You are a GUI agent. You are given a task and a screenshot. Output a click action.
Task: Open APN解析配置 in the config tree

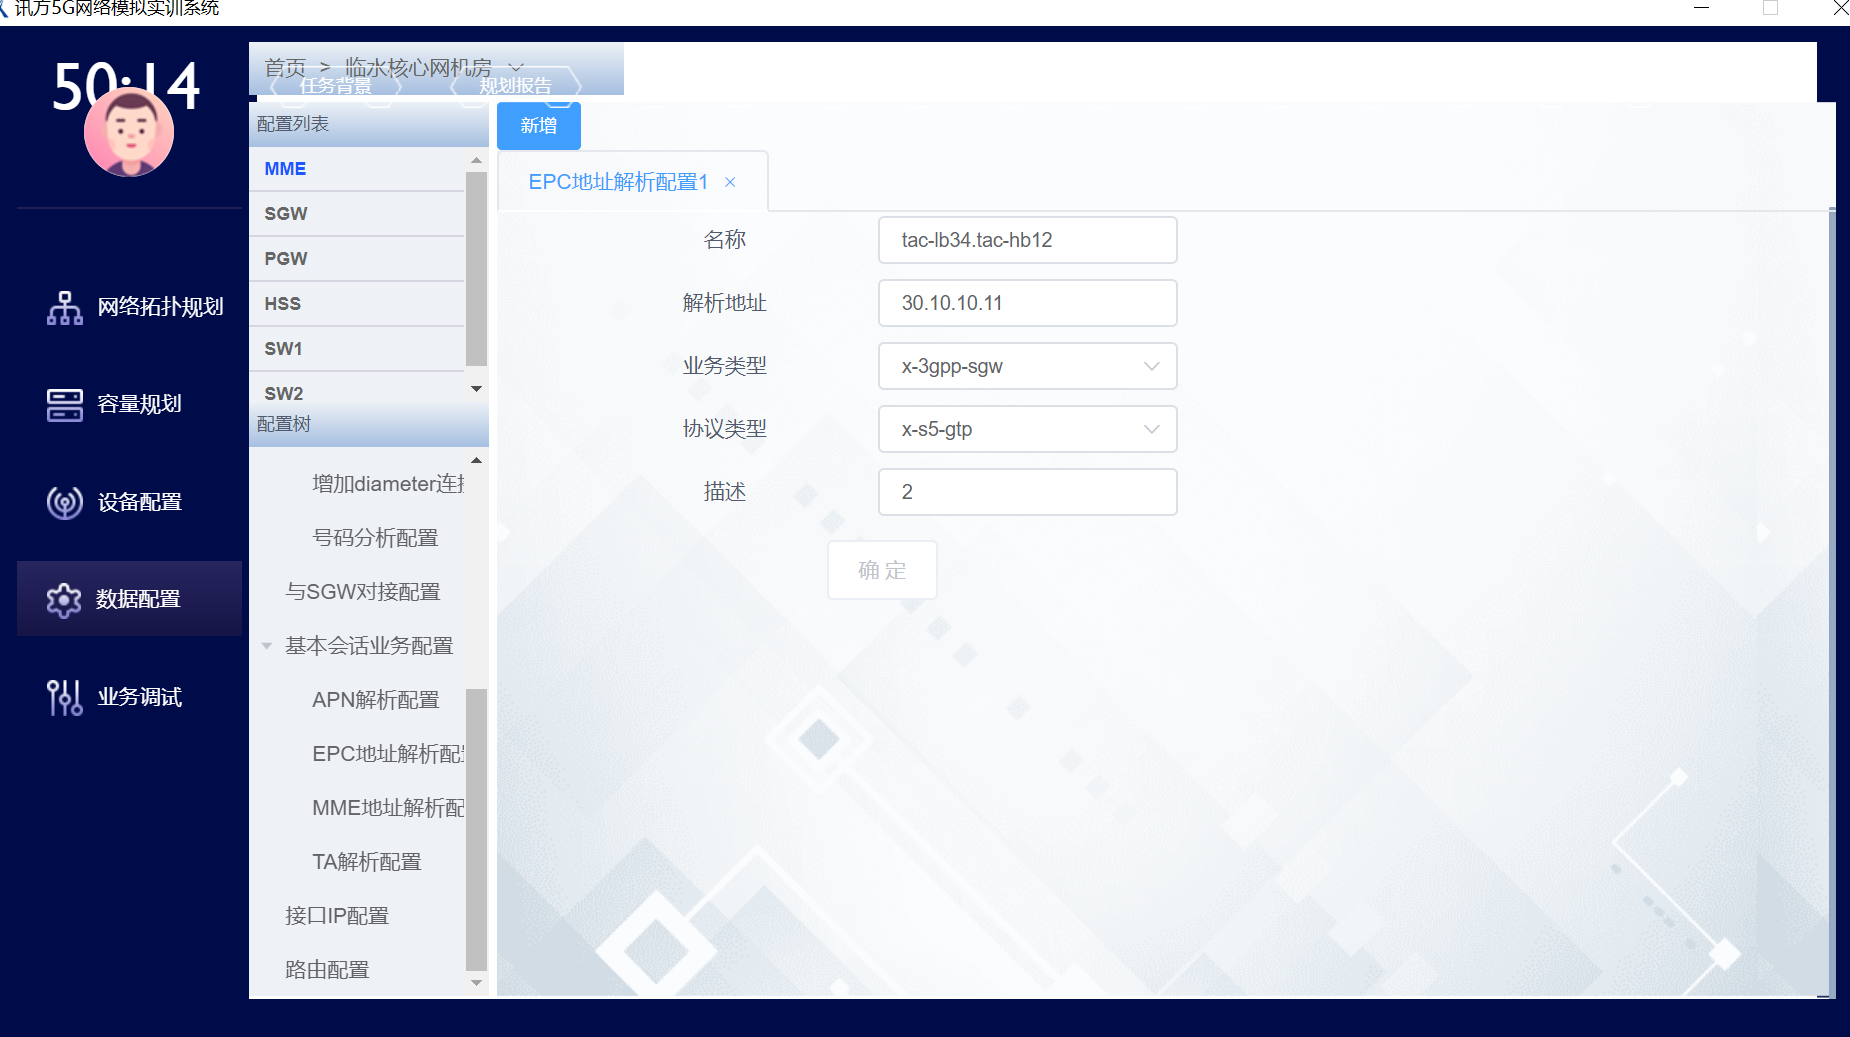pos(375,700)
